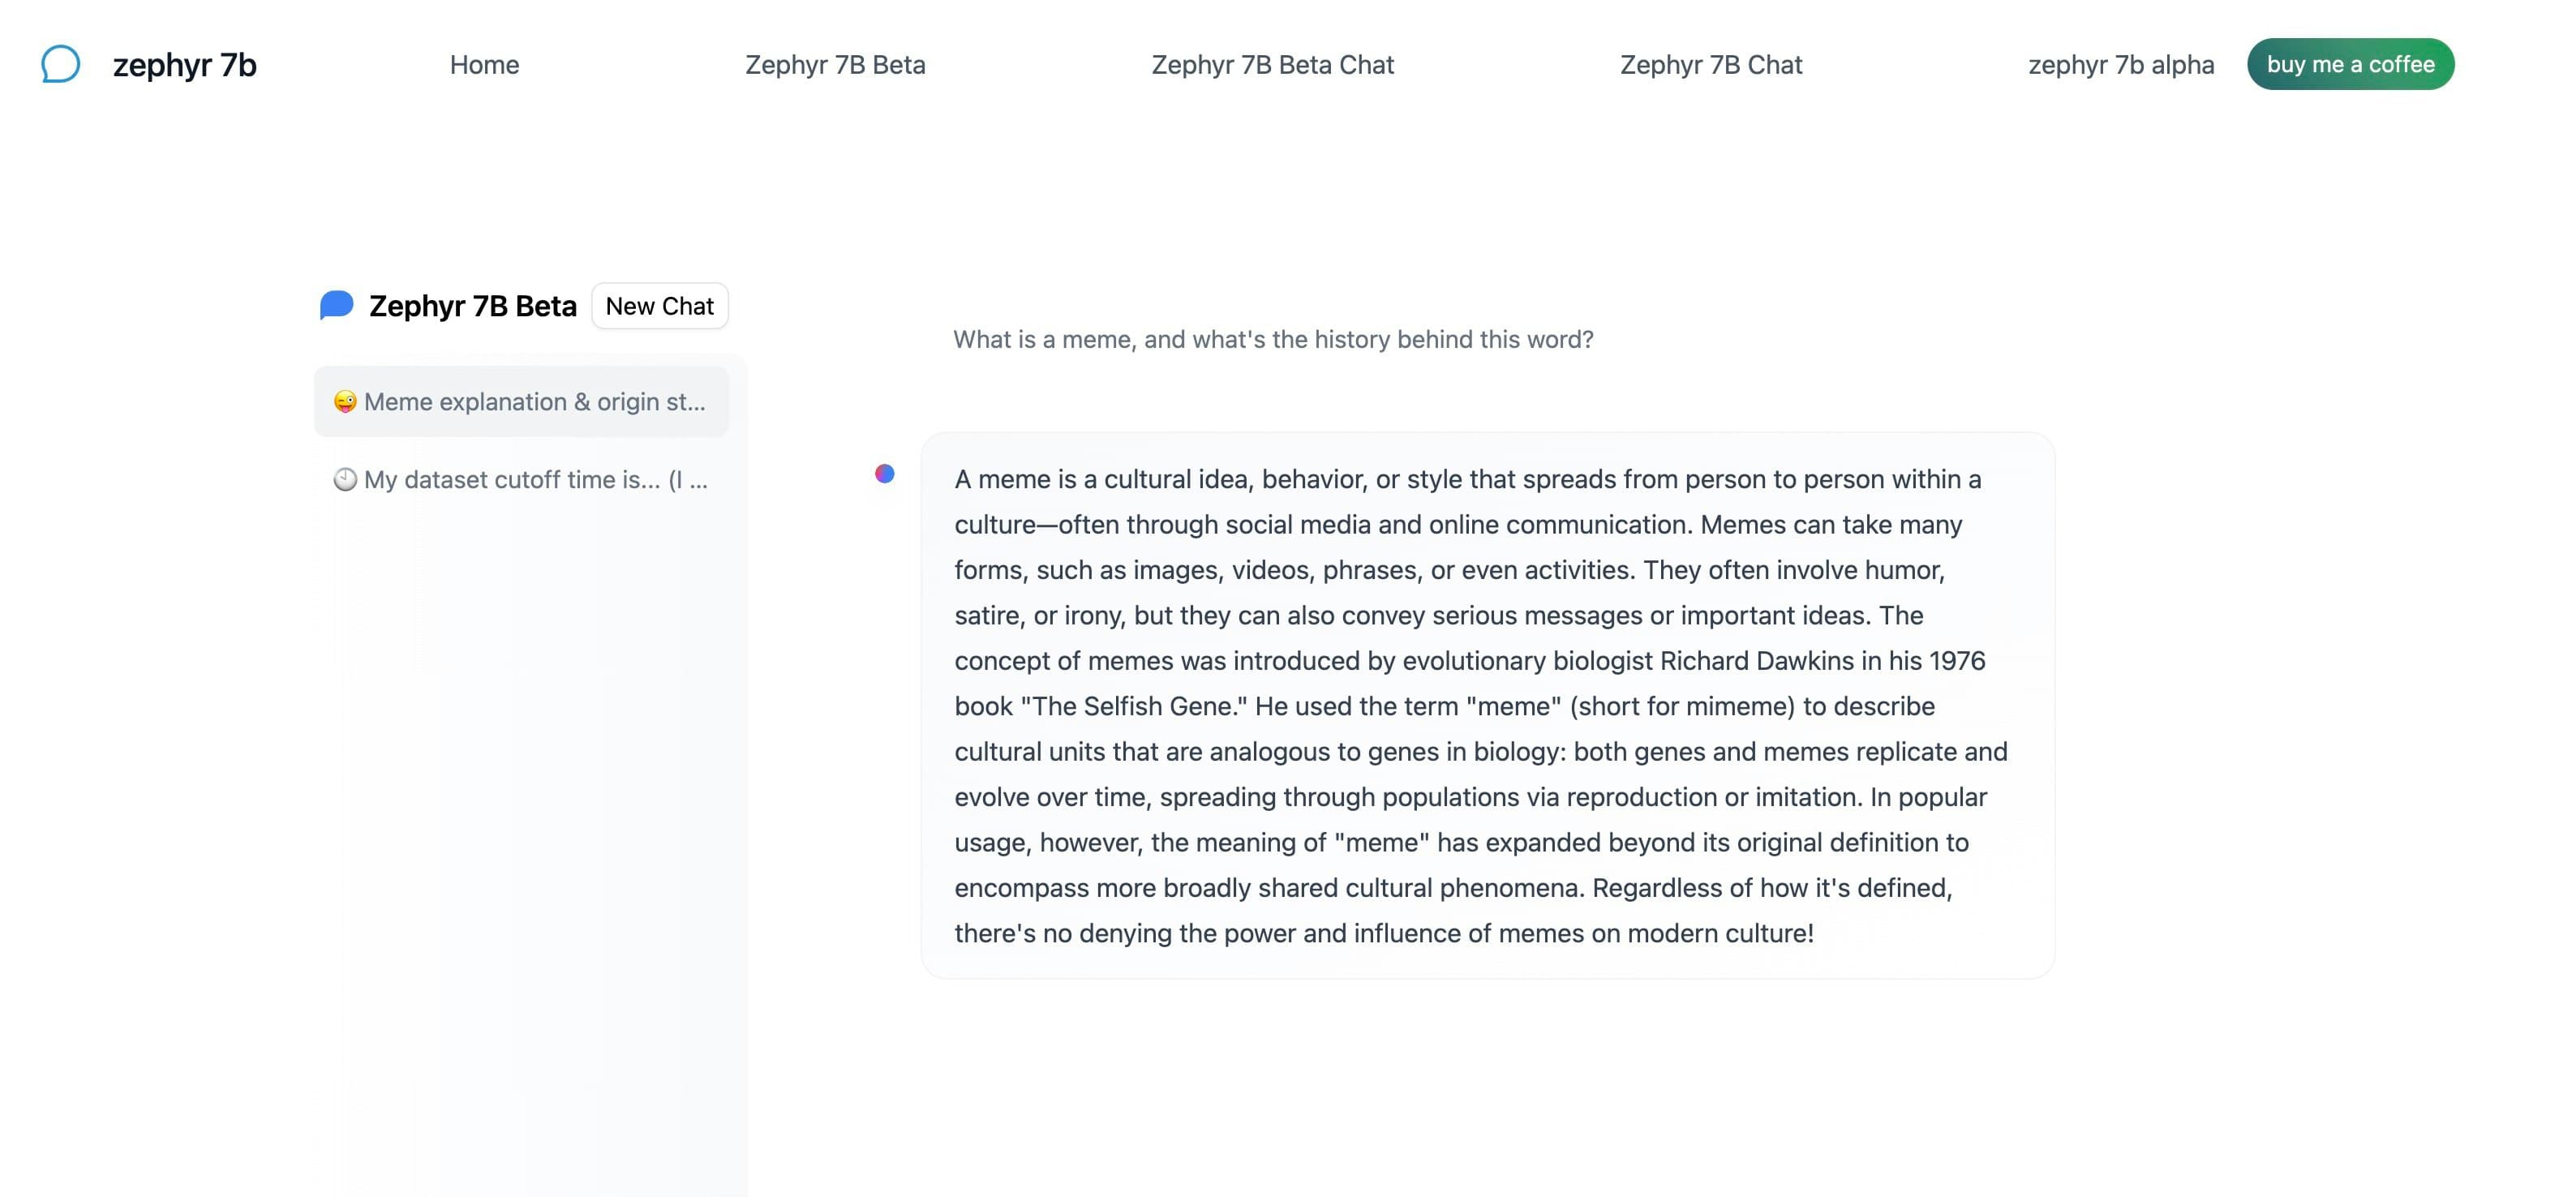Open the Zephyr 7B Beta Chat page
The width and height of the screenshot is (2576, 1197).
(1272, 65)
